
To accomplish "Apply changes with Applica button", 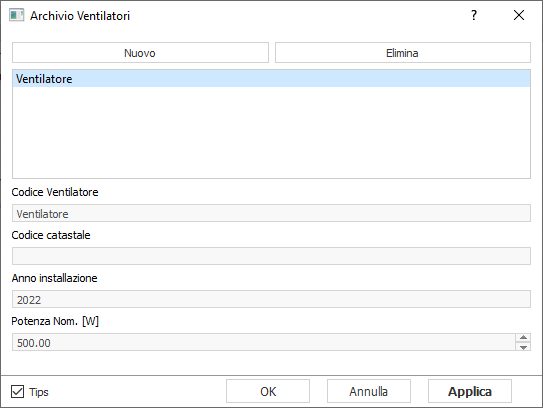I will (470, 391).
